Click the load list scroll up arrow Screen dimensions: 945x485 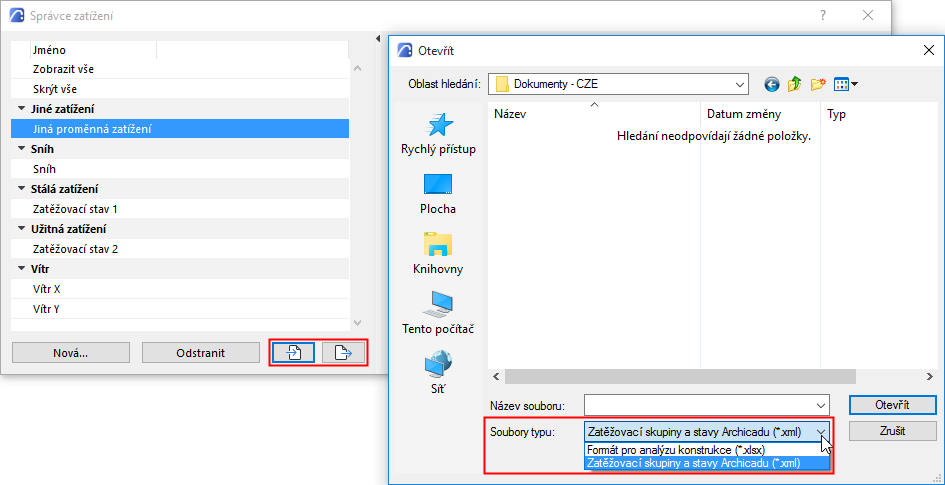coord(357,69)
